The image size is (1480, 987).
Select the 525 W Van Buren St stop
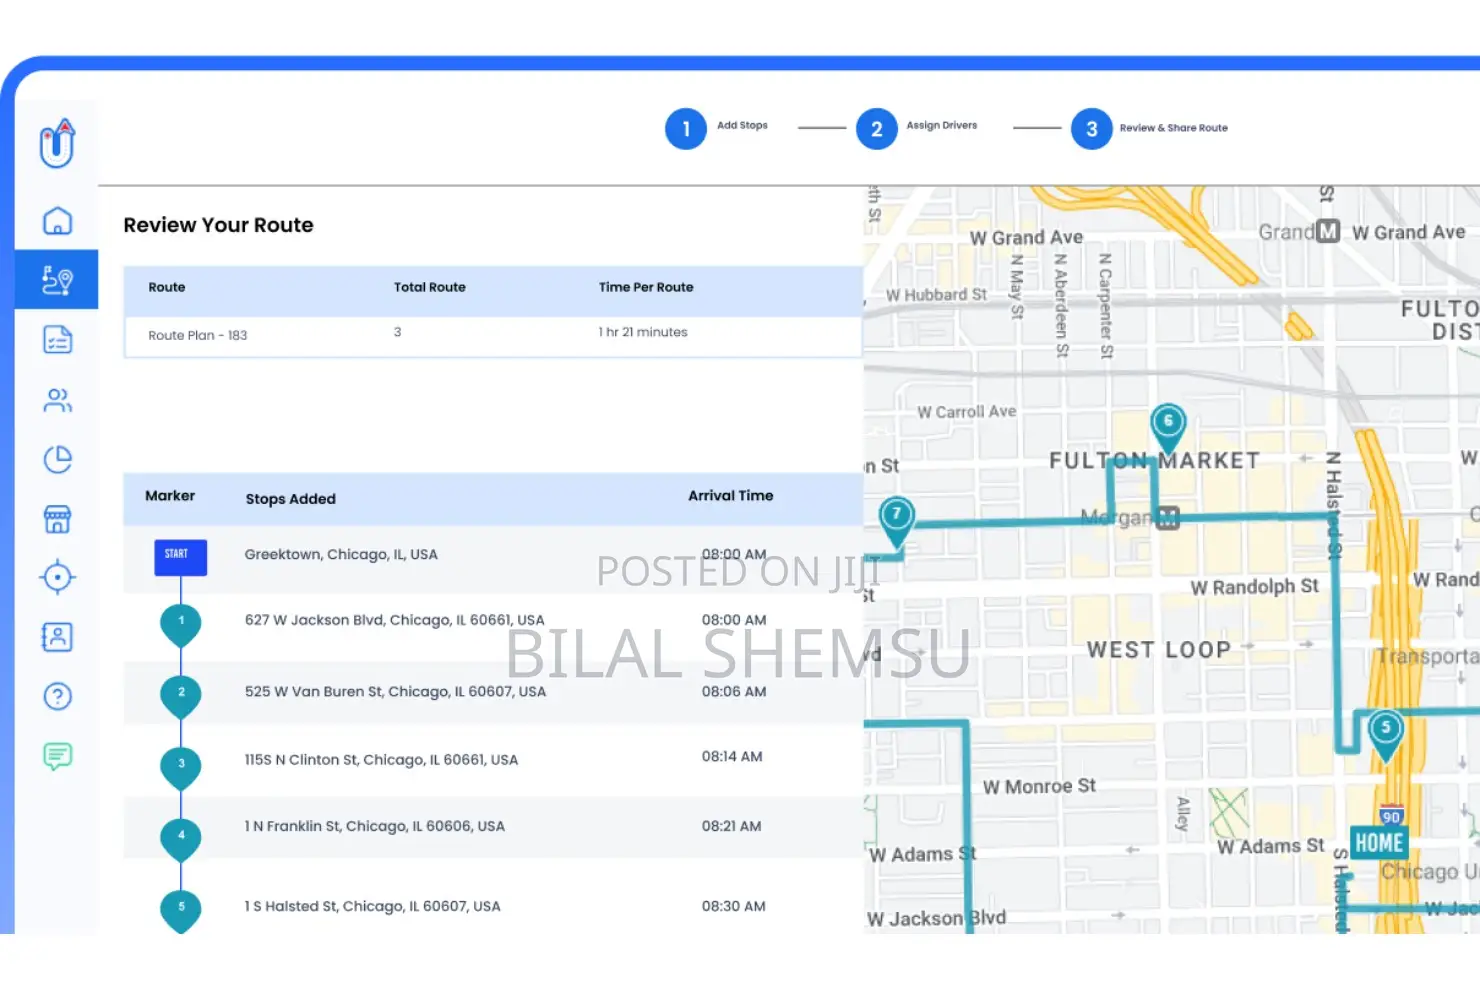pyautogui.click(x=395, y=692)
